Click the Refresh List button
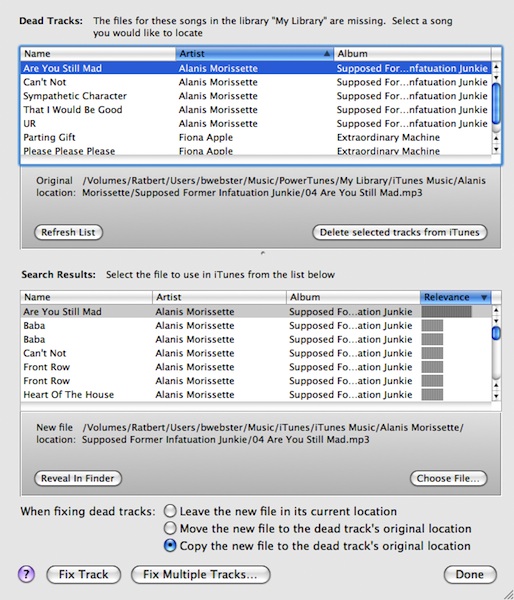 pyautogui.click(x=69, y=232)
